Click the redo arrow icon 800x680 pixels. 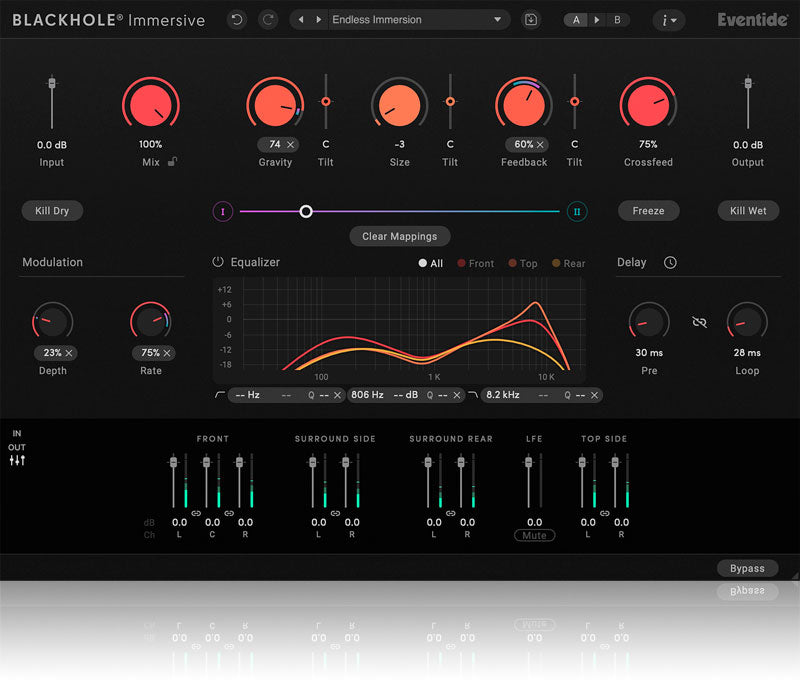coord(268,20)
